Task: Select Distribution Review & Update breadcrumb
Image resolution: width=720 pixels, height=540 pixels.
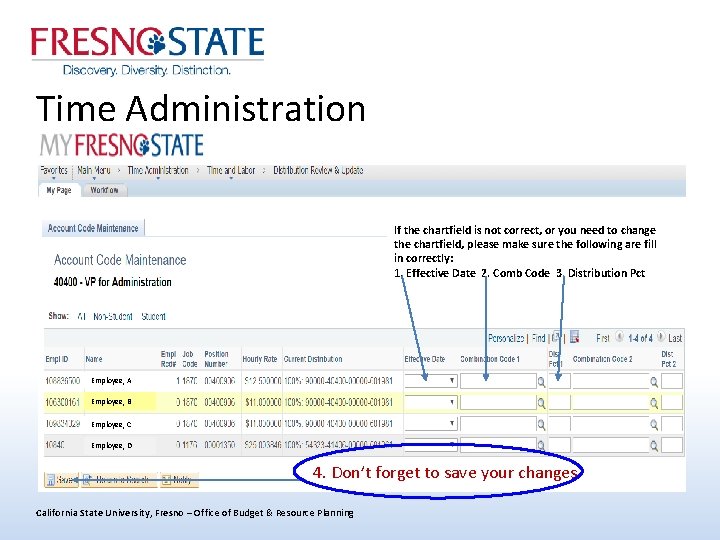Action: click(x=318, y=170)
